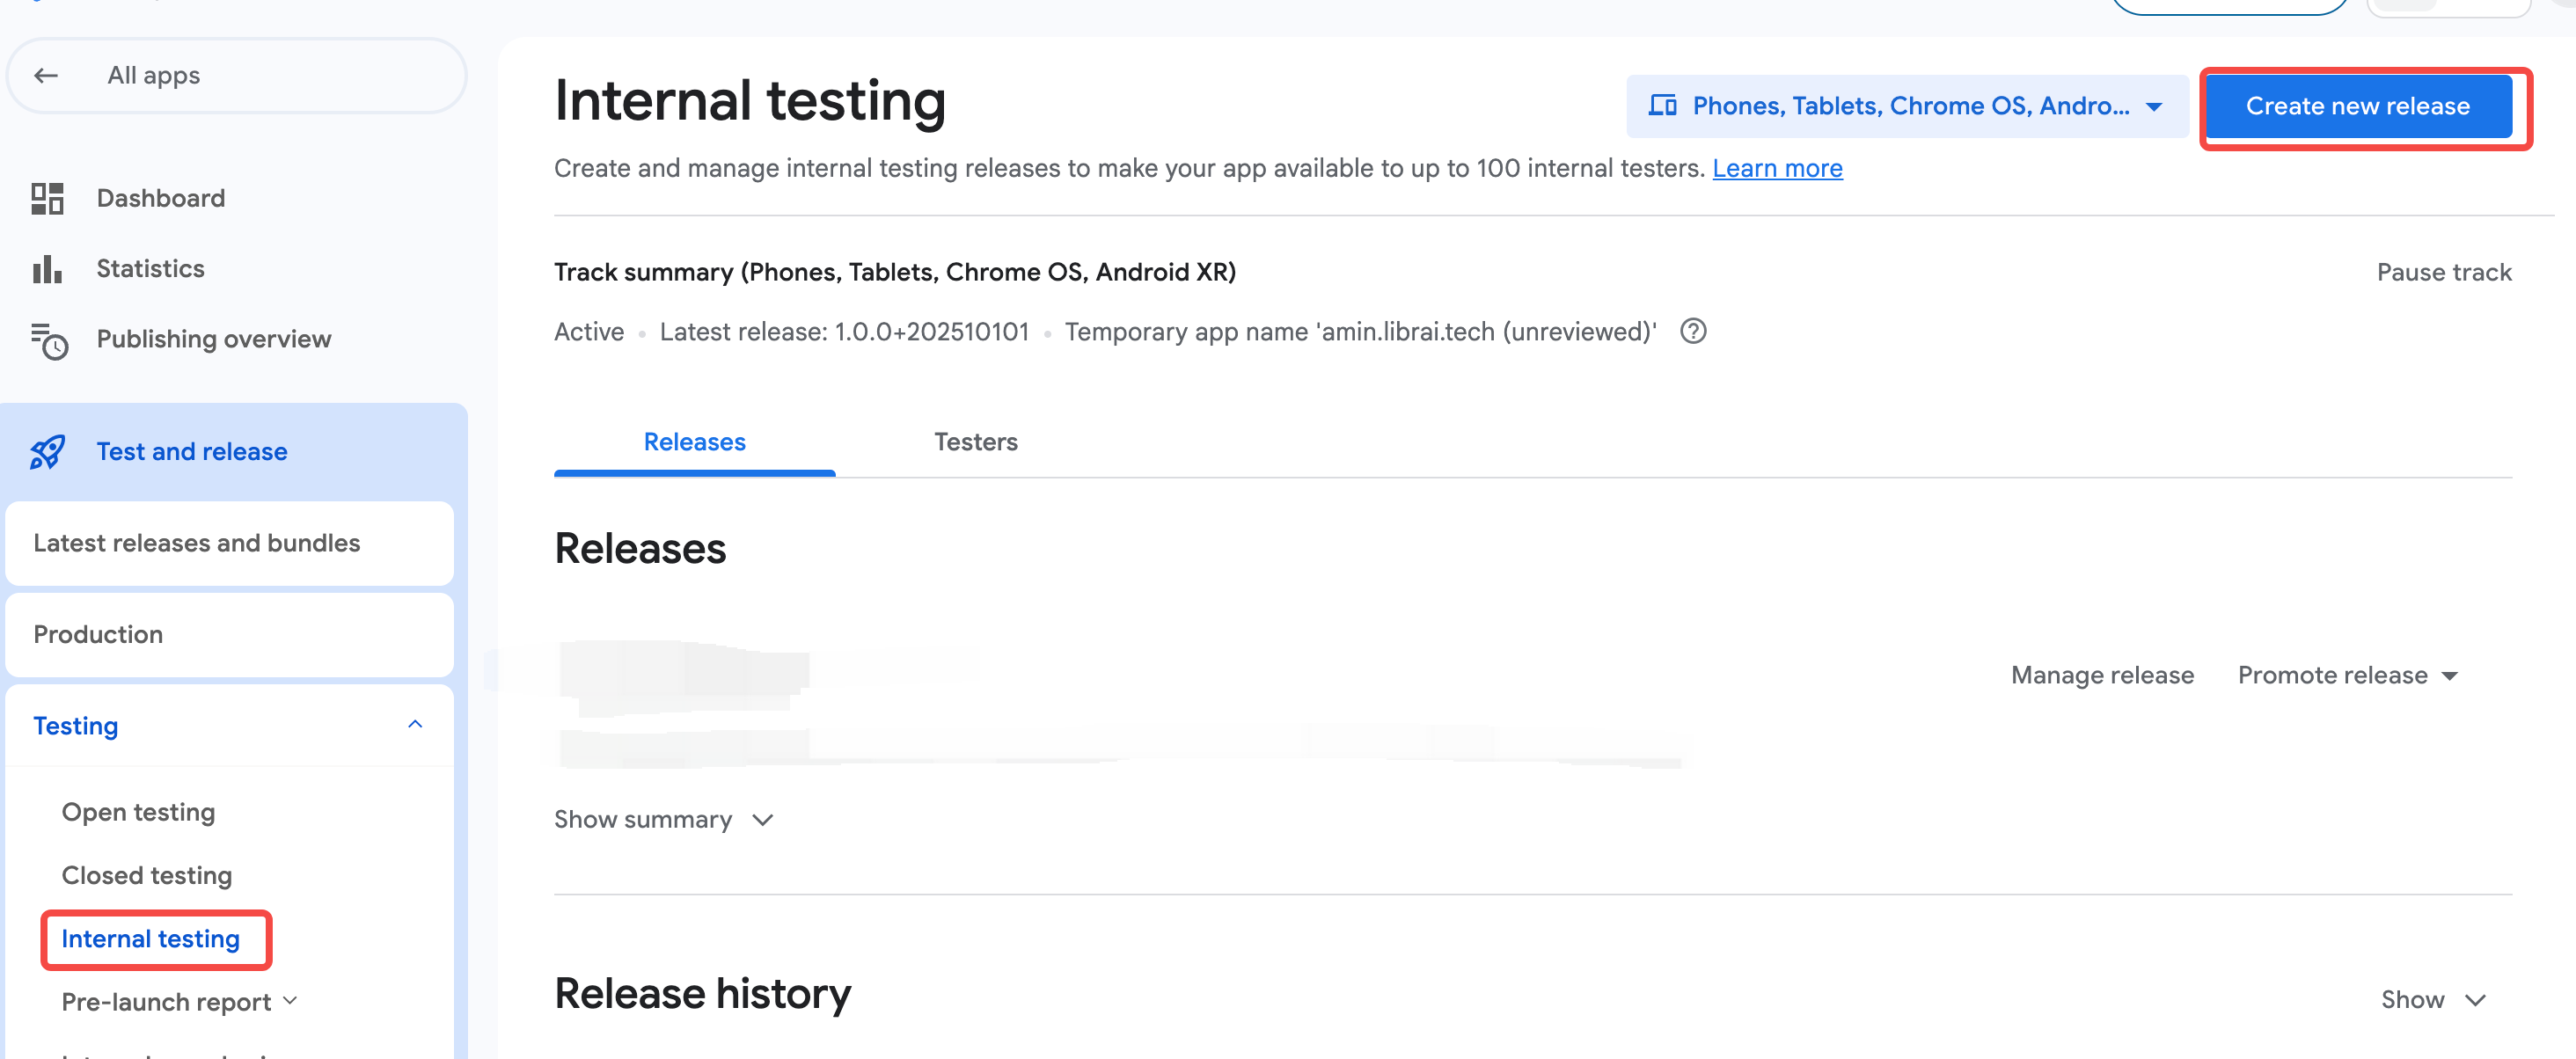Screen dimensions: 2576x1059
Task: Click the back arrow beside All apps
Action: tap(46, 76)
